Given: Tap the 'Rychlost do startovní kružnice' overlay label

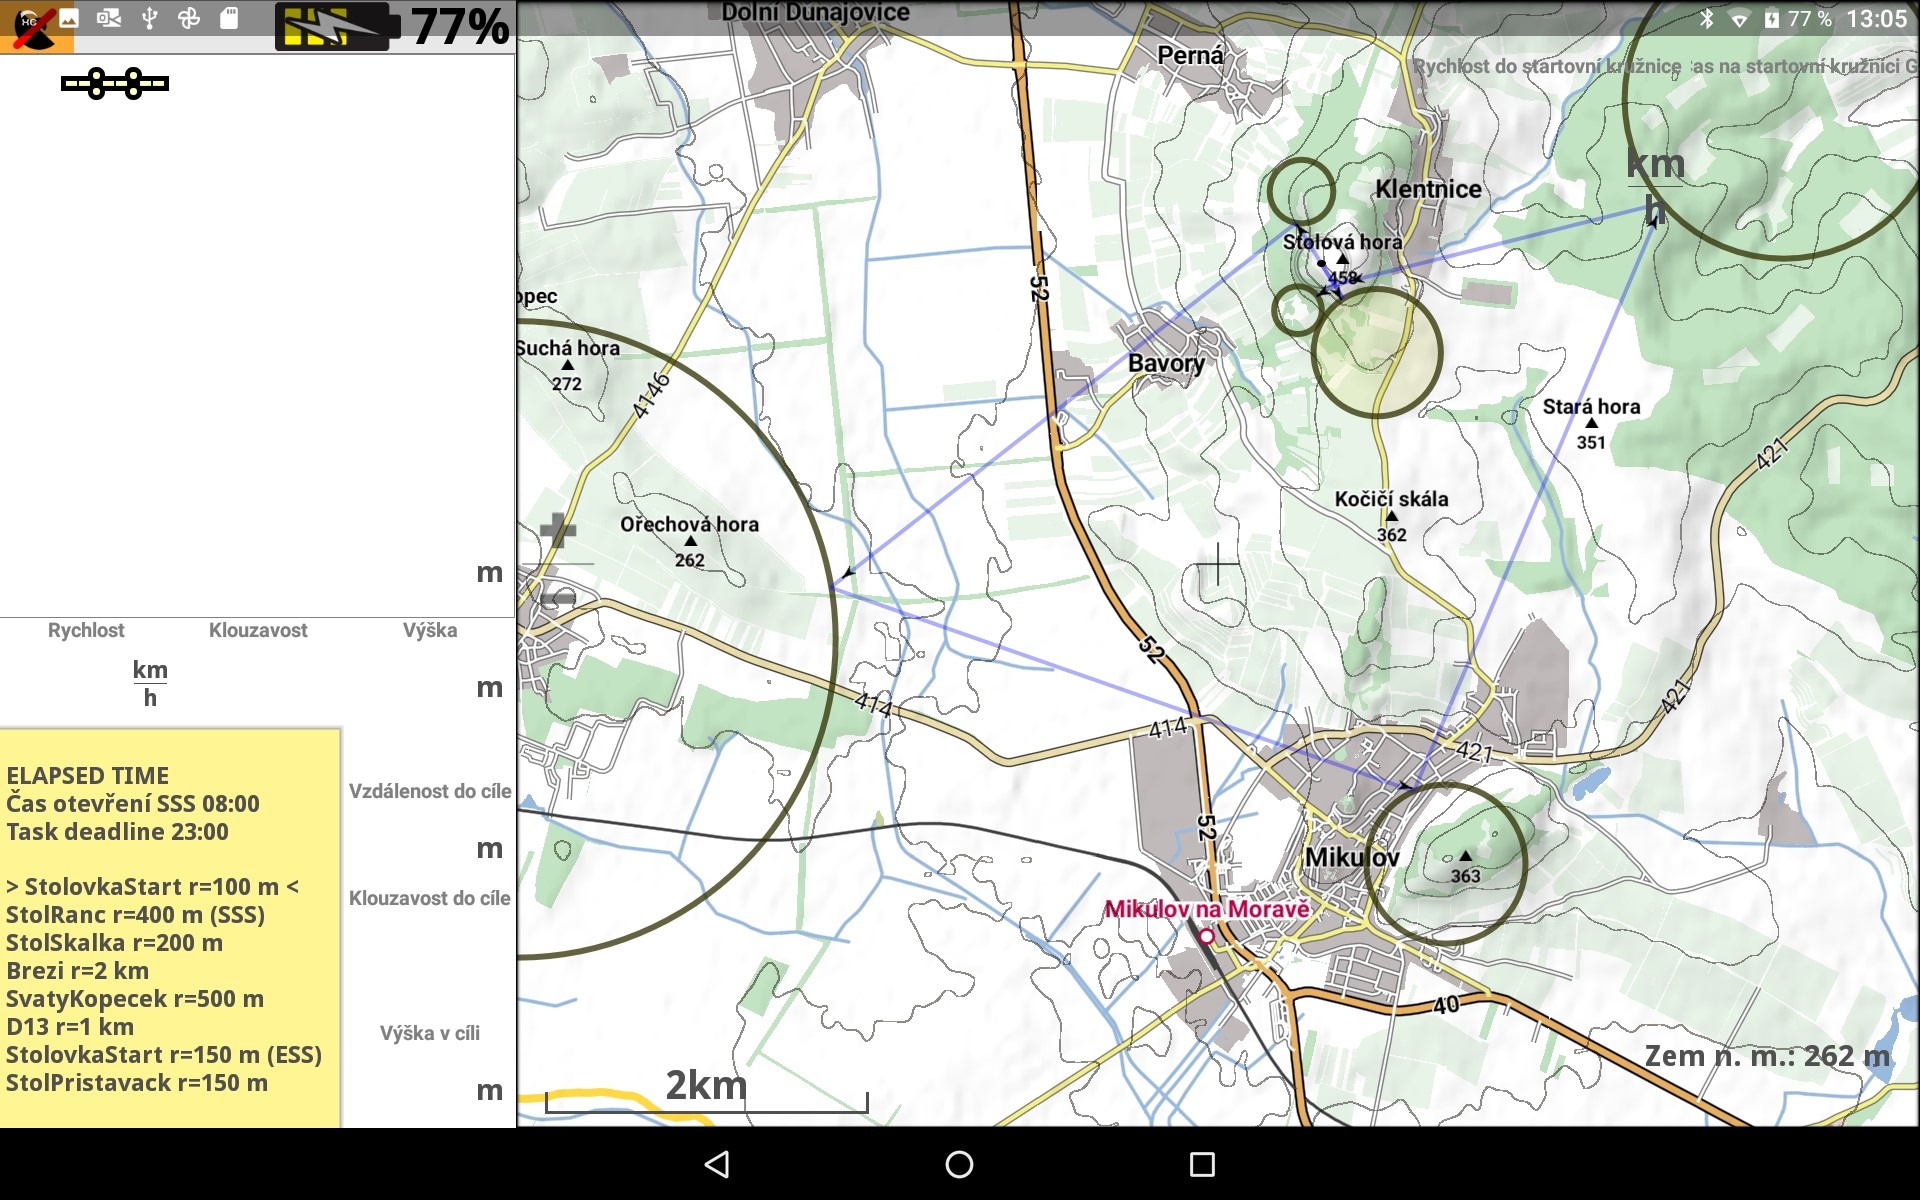Looking at the screenshot, I should tap(1547, 67).
